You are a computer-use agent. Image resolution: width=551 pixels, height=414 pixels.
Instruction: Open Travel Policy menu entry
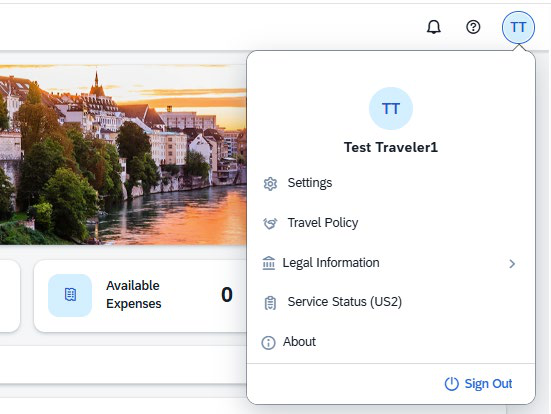pos(391,223)
